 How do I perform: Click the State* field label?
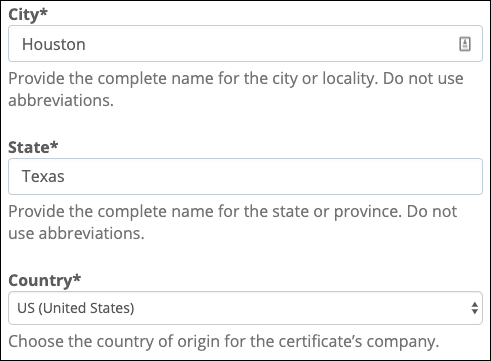(33, 147)
